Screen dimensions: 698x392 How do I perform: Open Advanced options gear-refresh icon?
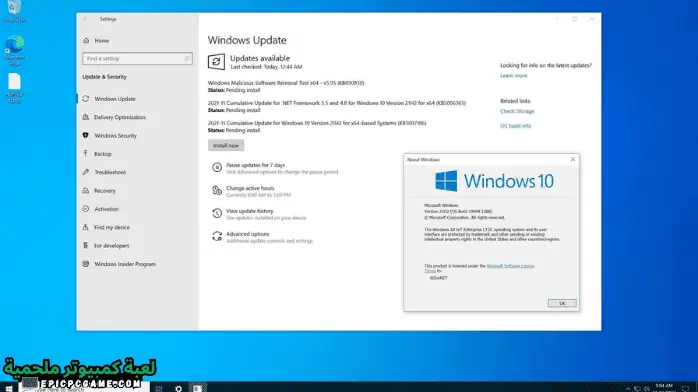217,236
